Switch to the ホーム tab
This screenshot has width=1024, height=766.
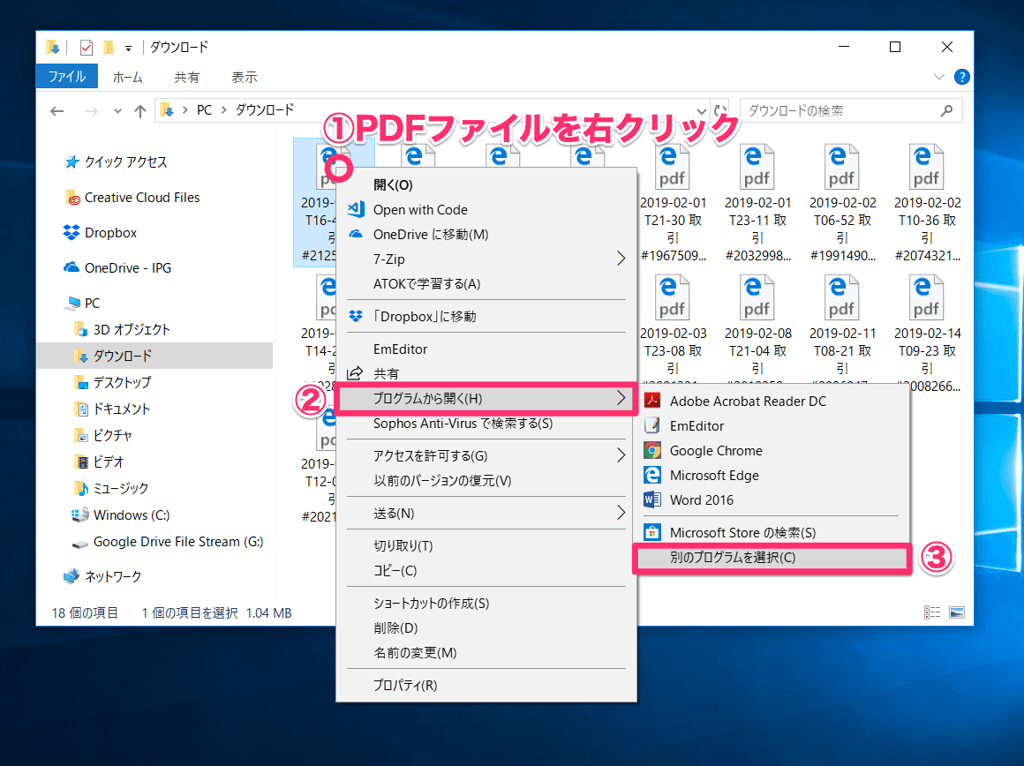pos(127,77)
